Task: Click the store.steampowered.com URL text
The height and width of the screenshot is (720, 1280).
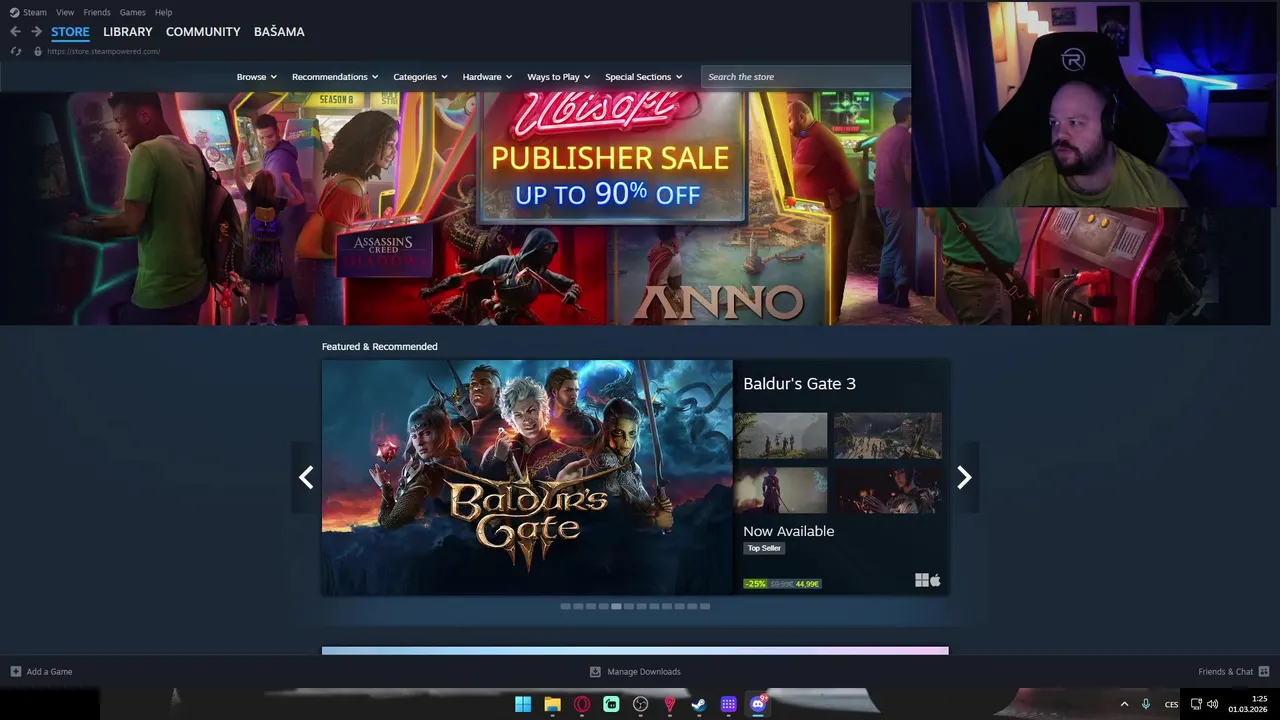Action: pos(103,51)
